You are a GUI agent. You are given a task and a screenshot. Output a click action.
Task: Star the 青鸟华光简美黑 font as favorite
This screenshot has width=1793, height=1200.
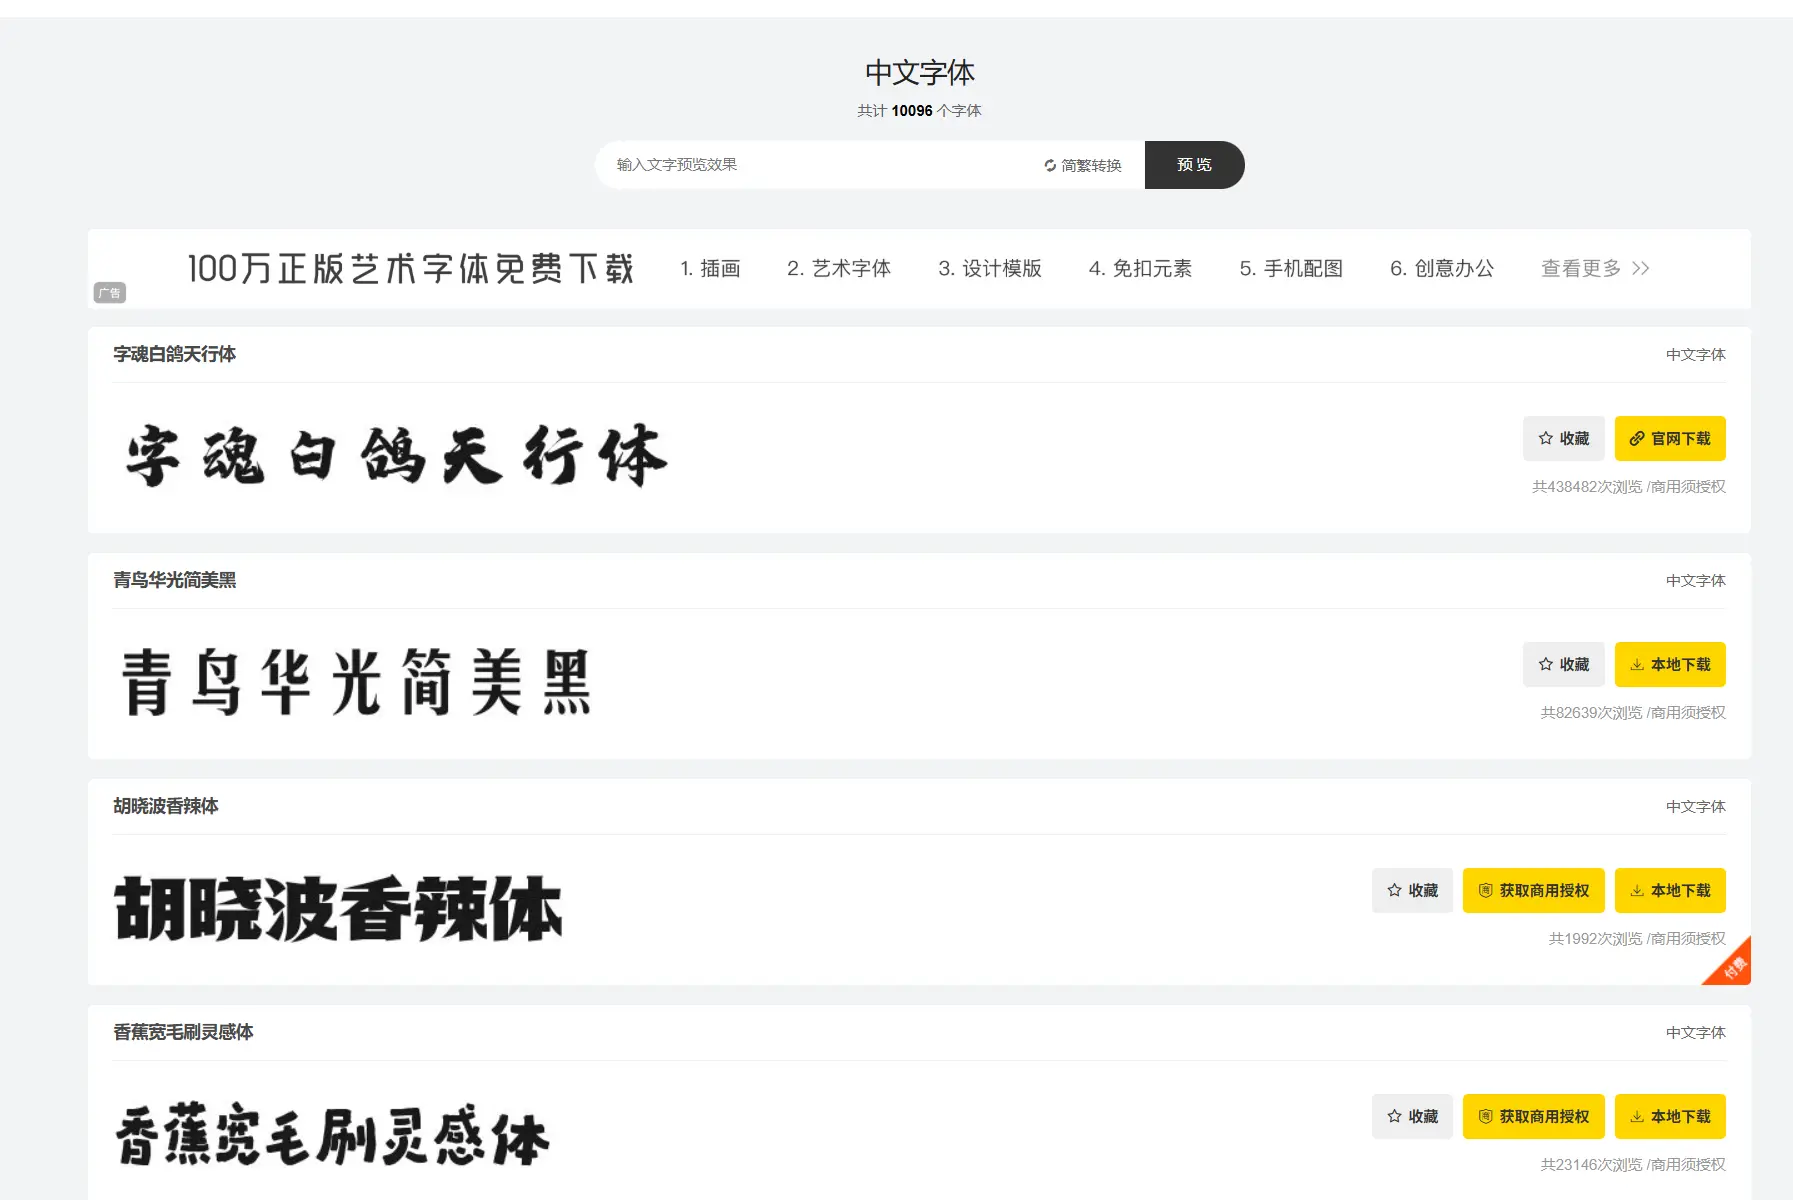coord(1563,665)
